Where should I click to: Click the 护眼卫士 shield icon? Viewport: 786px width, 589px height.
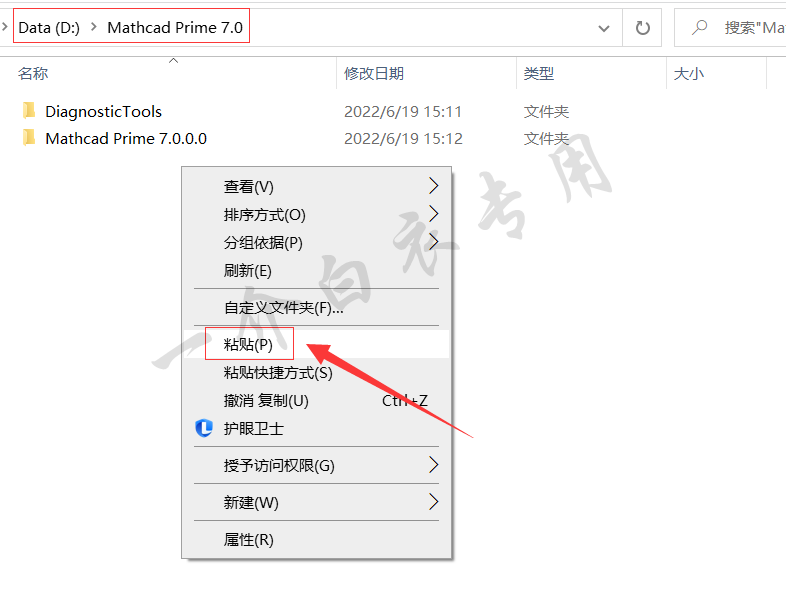(x=204, y=428)
